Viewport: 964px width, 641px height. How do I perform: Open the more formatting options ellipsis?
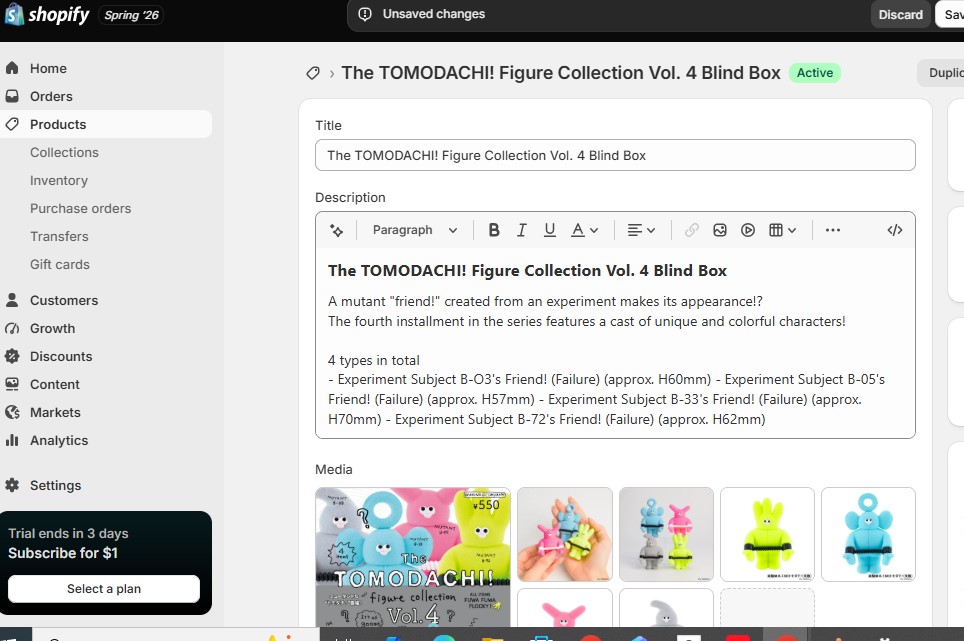832,230
